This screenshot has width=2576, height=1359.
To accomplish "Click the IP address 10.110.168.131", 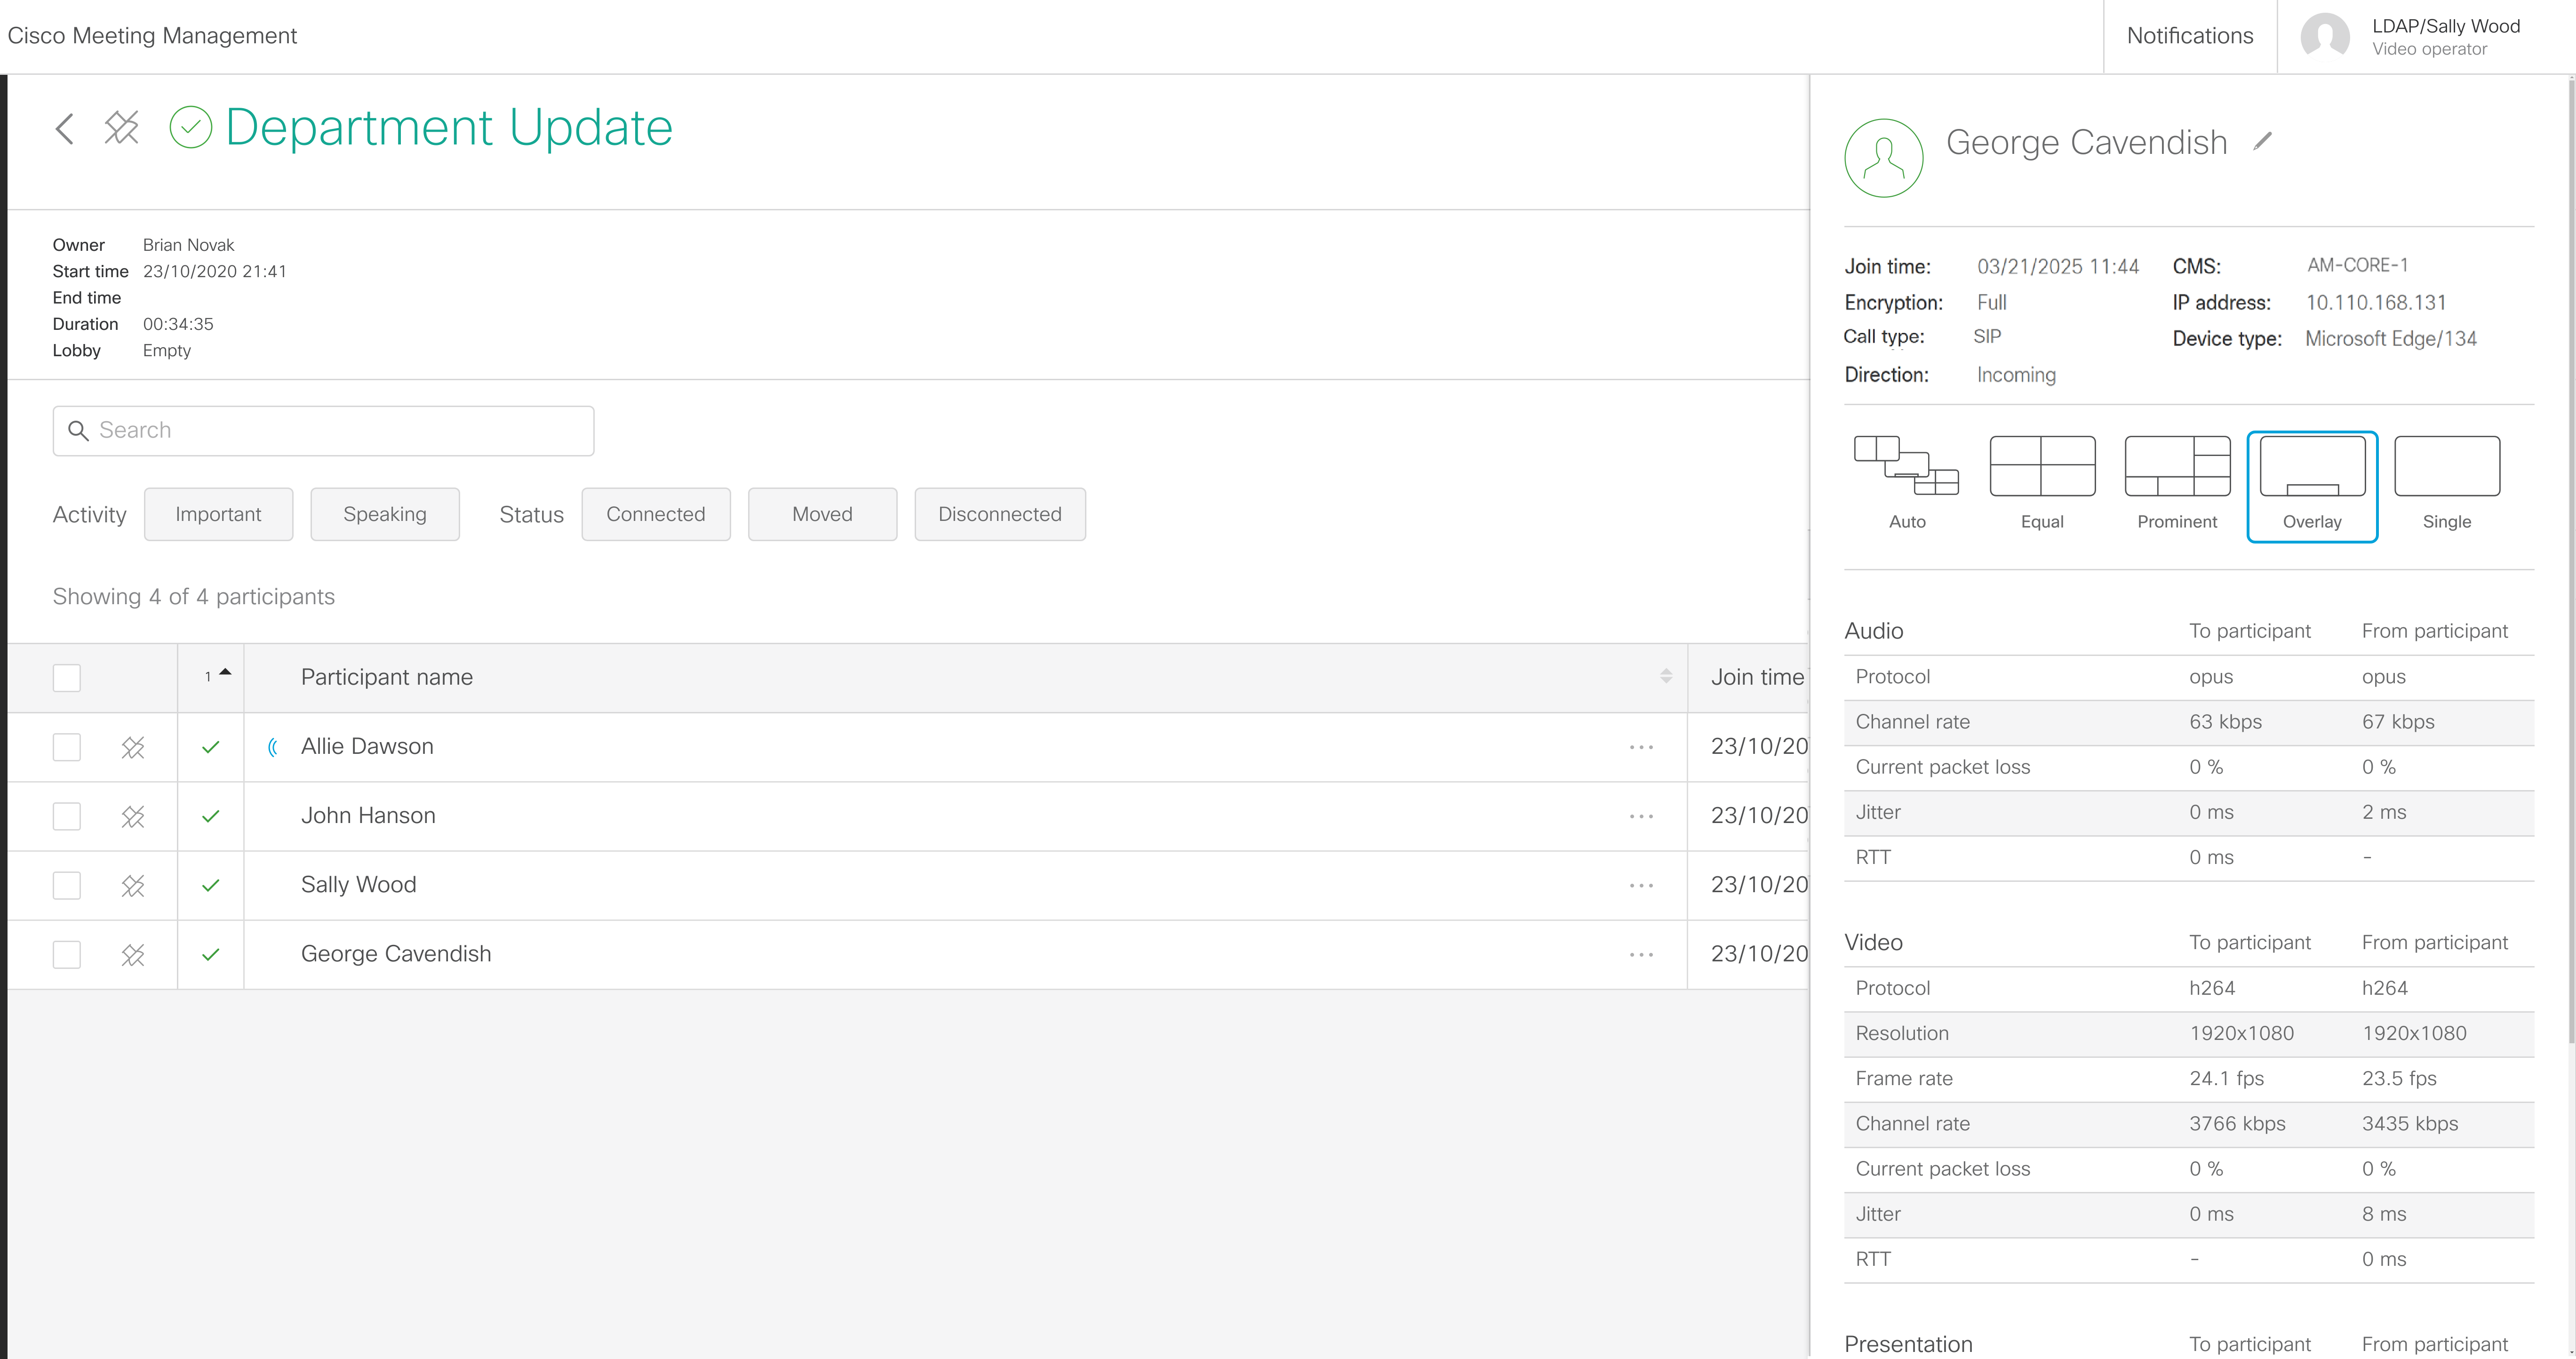I will point(2376,302).
